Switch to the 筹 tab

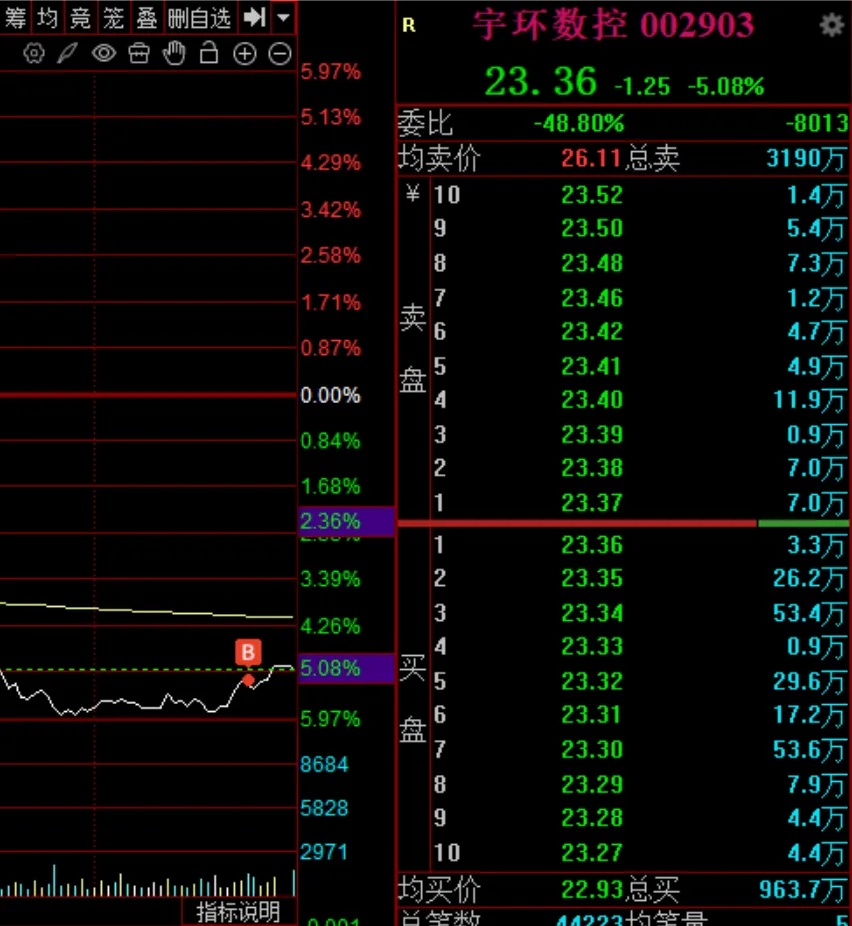pos(16,17)
